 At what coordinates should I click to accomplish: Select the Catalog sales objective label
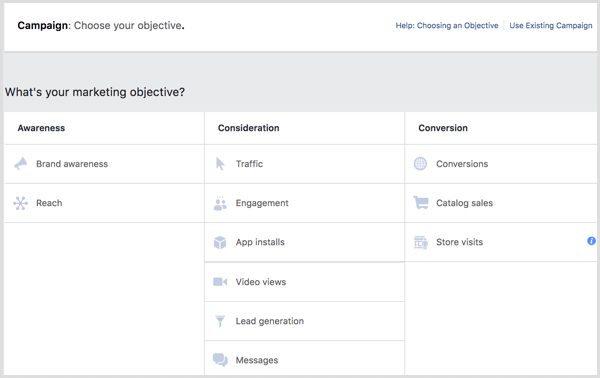tap(464, 203)
